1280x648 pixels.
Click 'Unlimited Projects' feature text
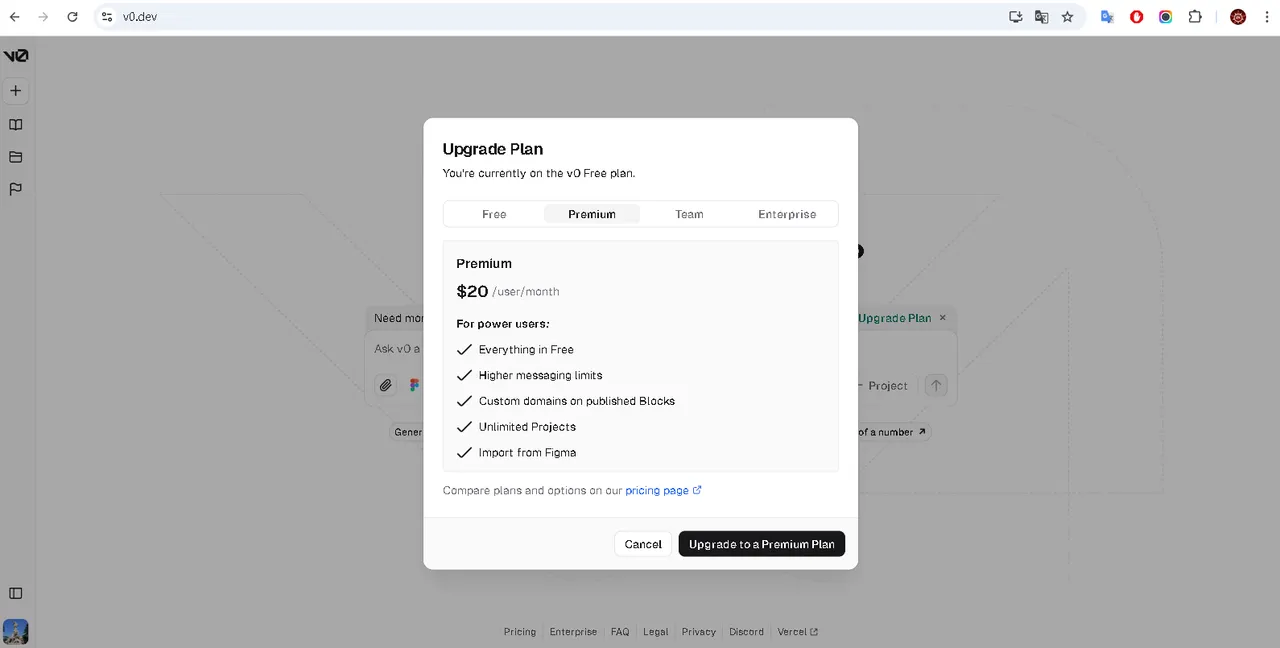tap(527, 427)
